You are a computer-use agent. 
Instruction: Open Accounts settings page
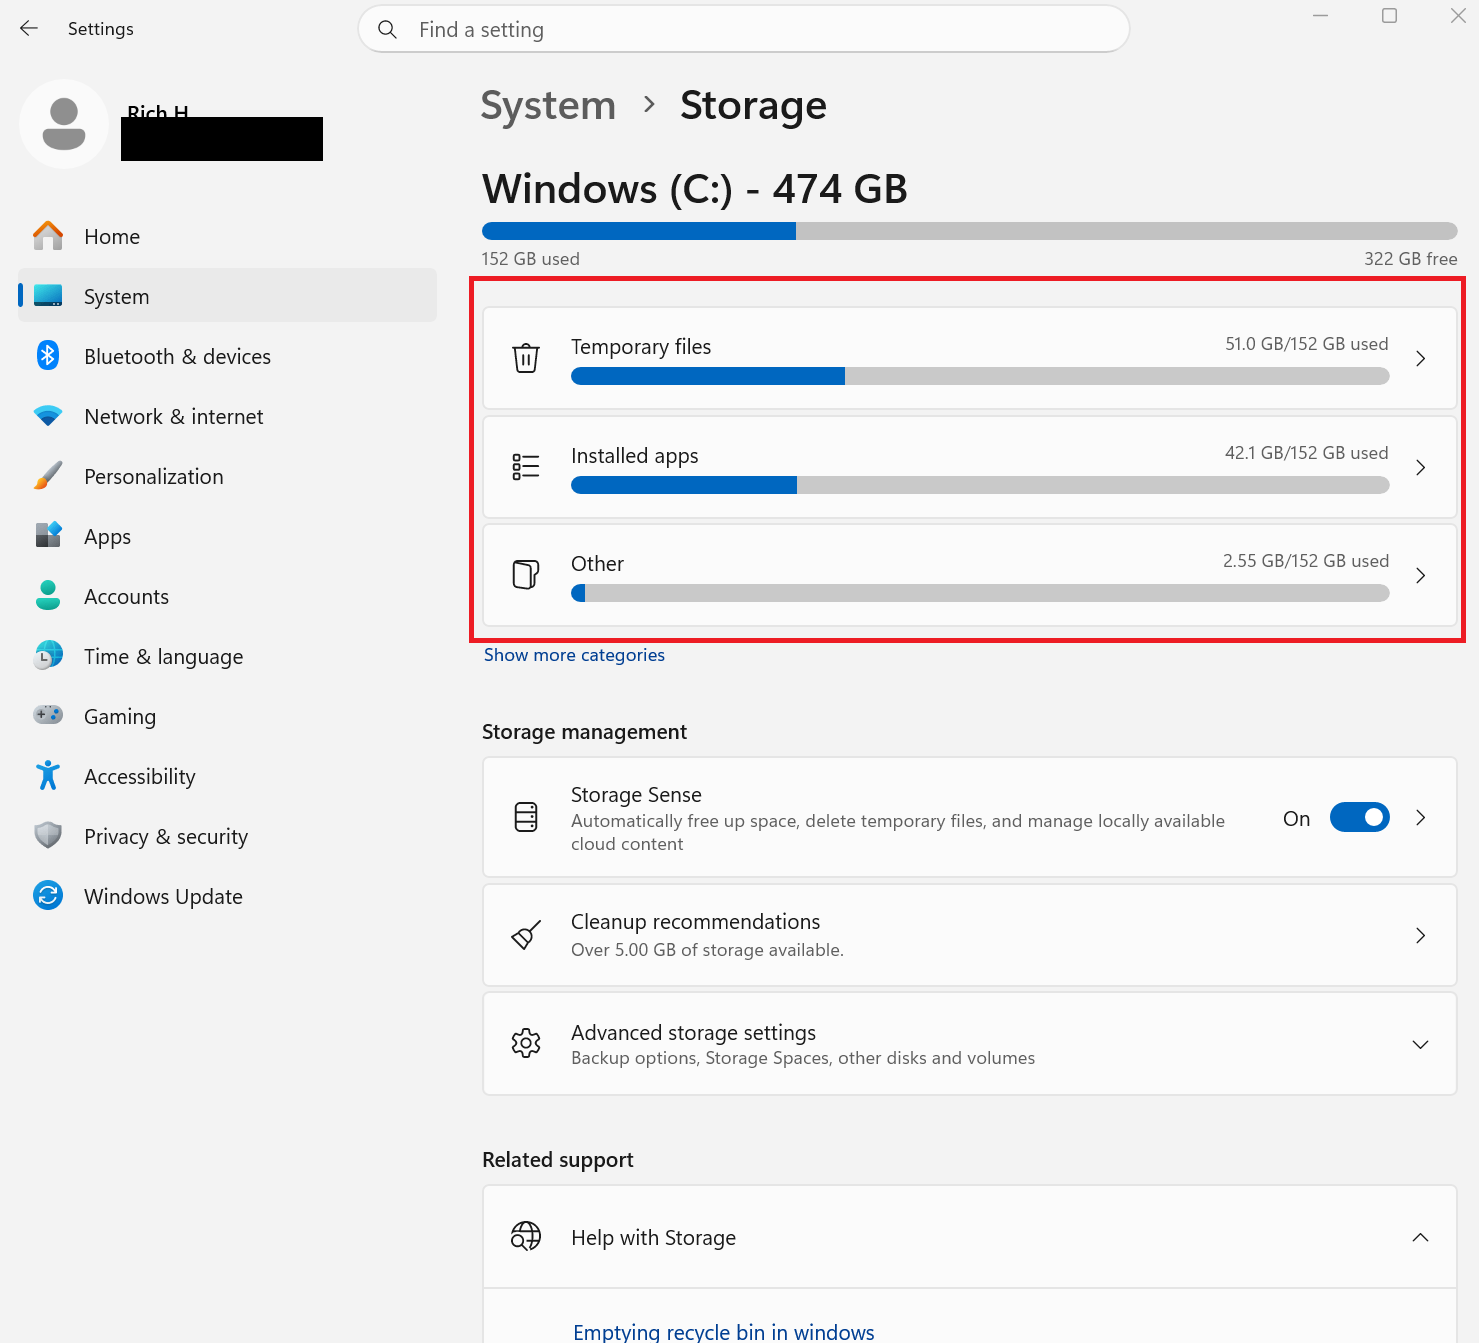pyautogui.click(x=227, y=596)
